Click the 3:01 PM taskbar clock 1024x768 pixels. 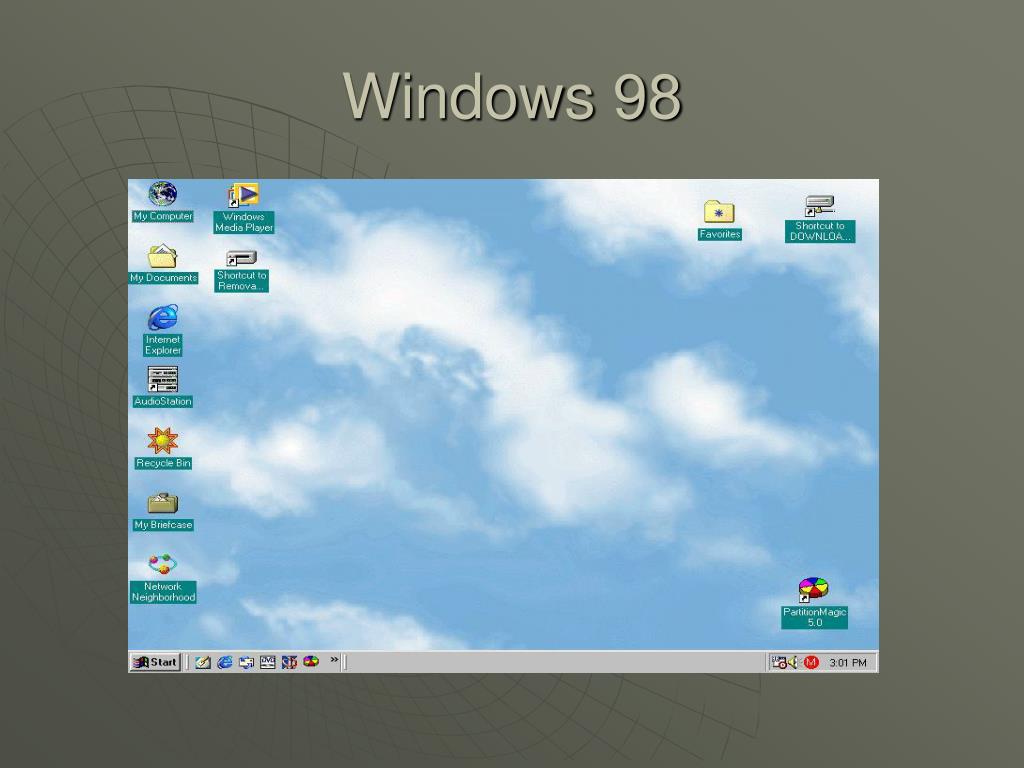click(848, 663)
